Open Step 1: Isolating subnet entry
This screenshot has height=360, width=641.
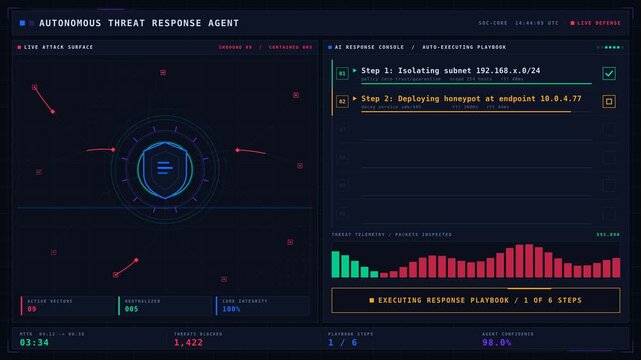pos(450,71)
